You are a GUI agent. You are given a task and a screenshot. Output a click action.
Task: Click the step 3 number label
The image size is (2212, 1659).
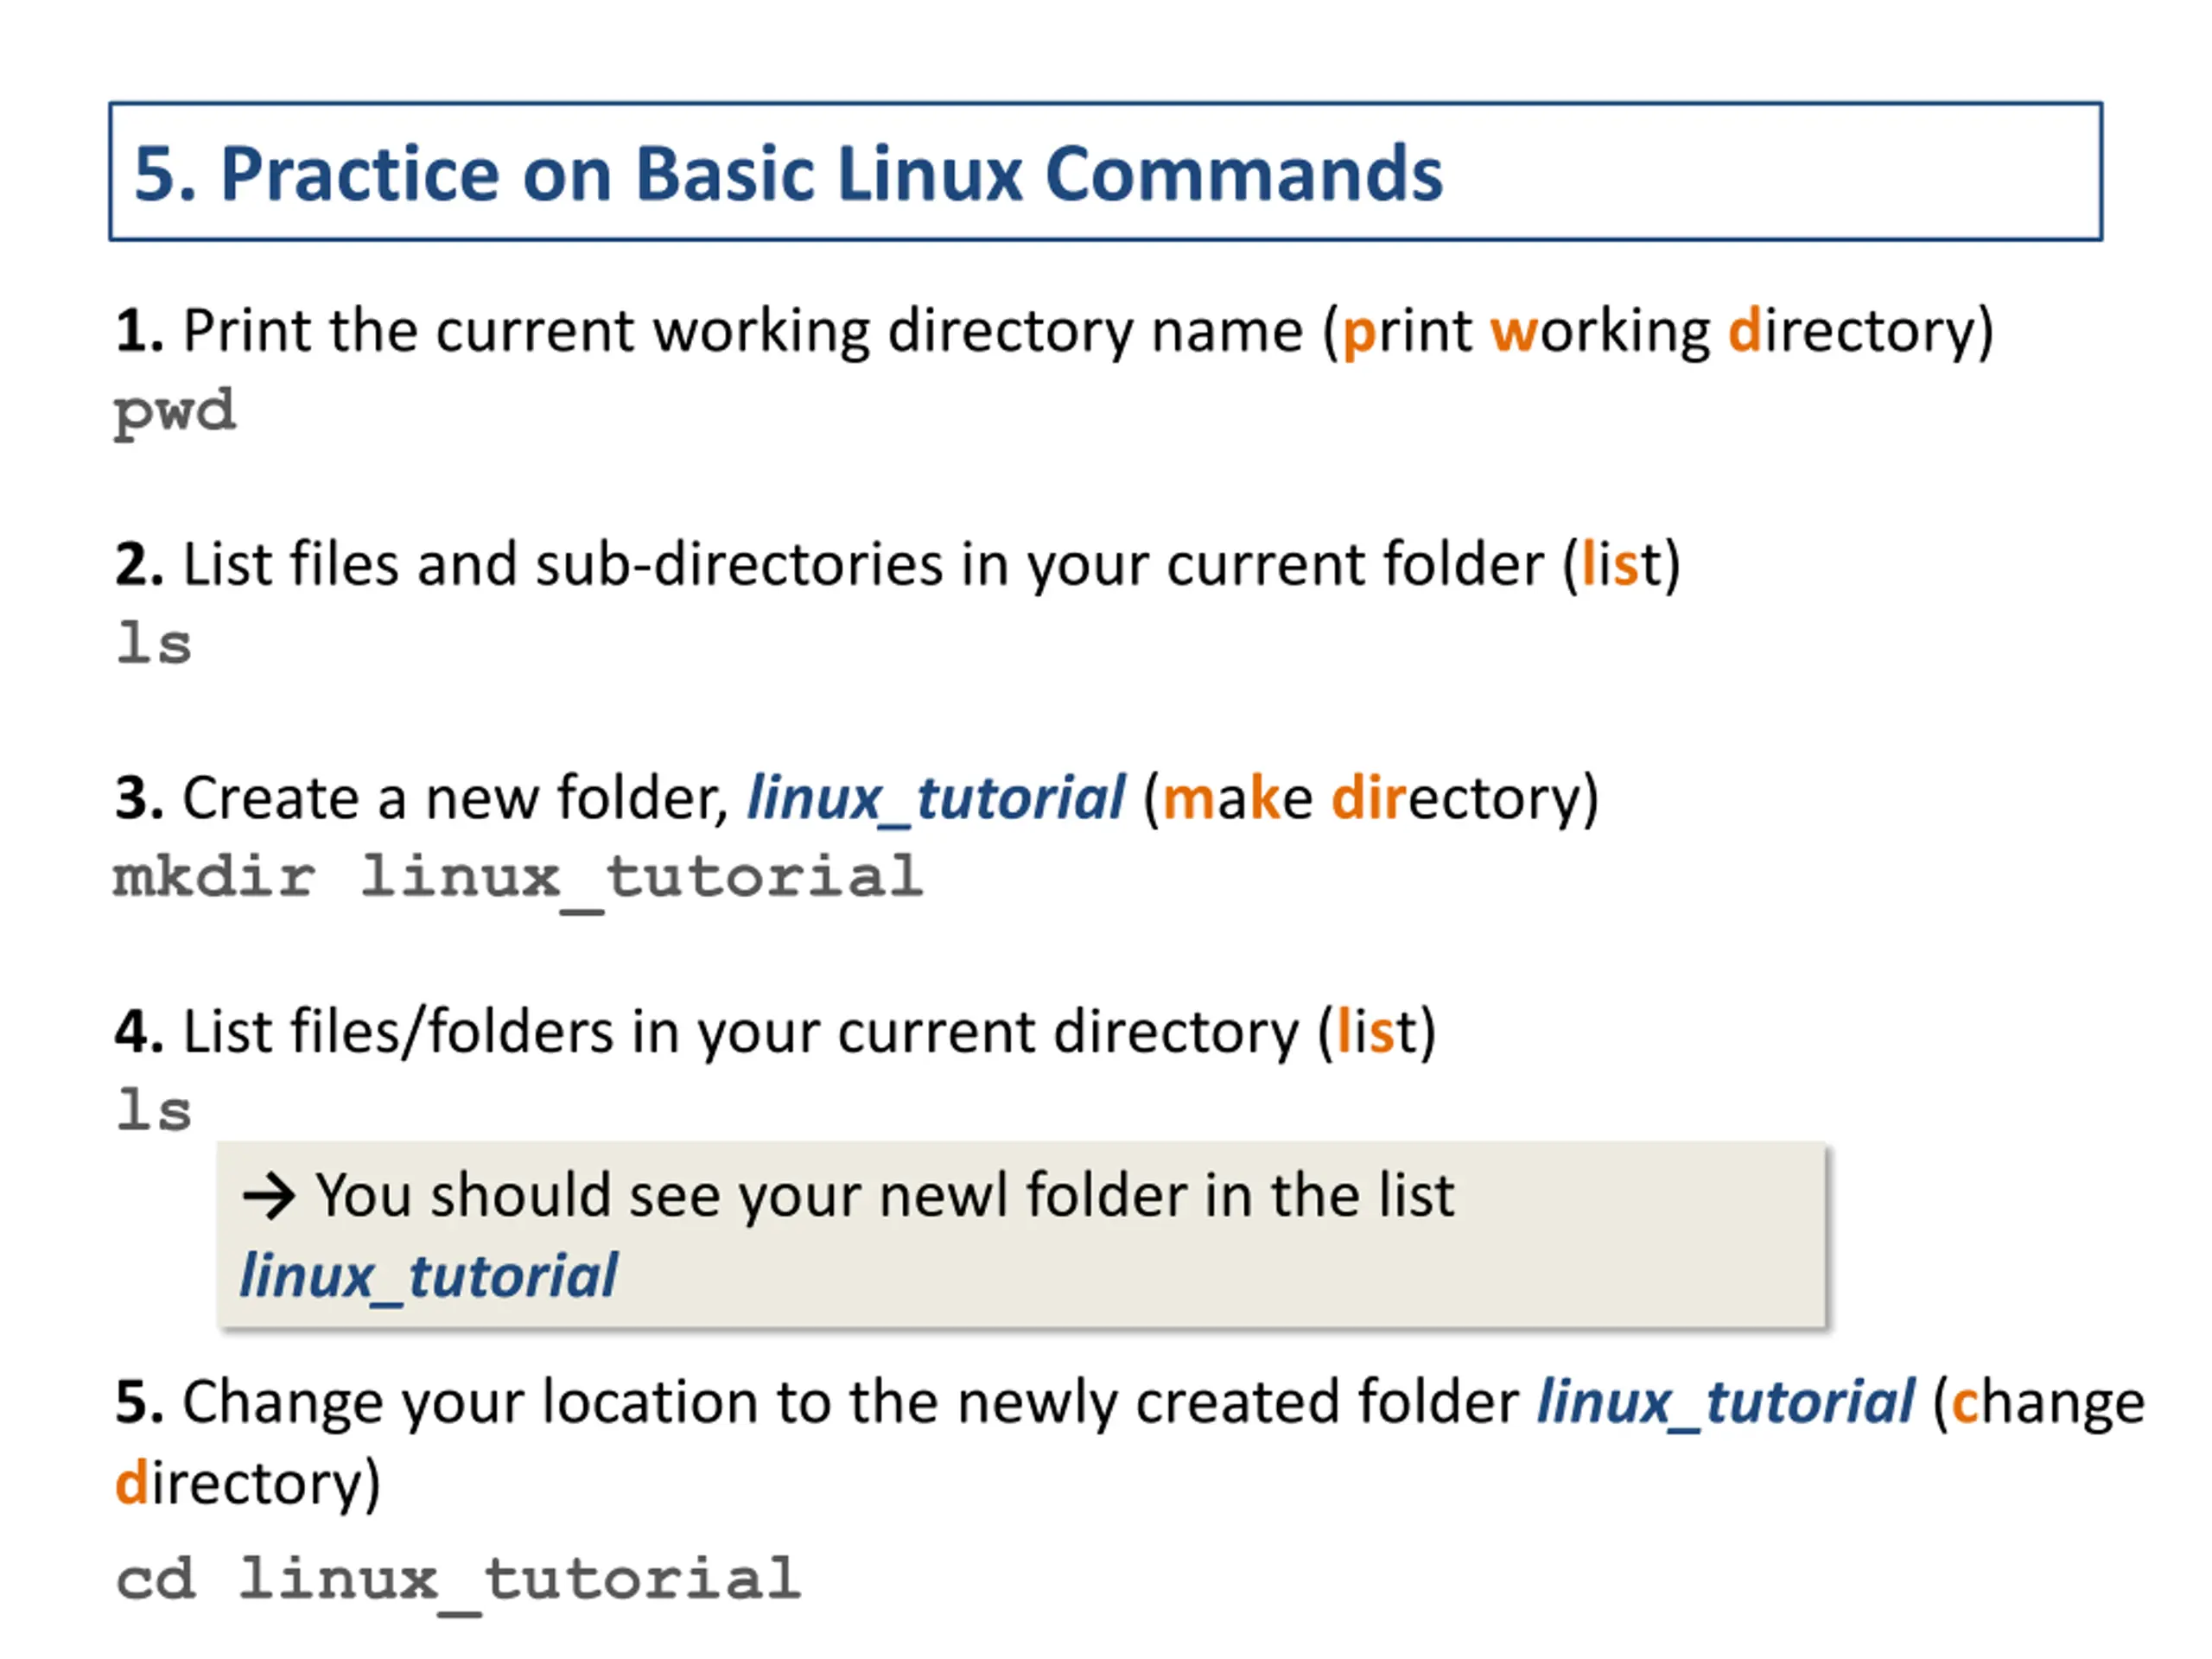click(x=139, y=799)
